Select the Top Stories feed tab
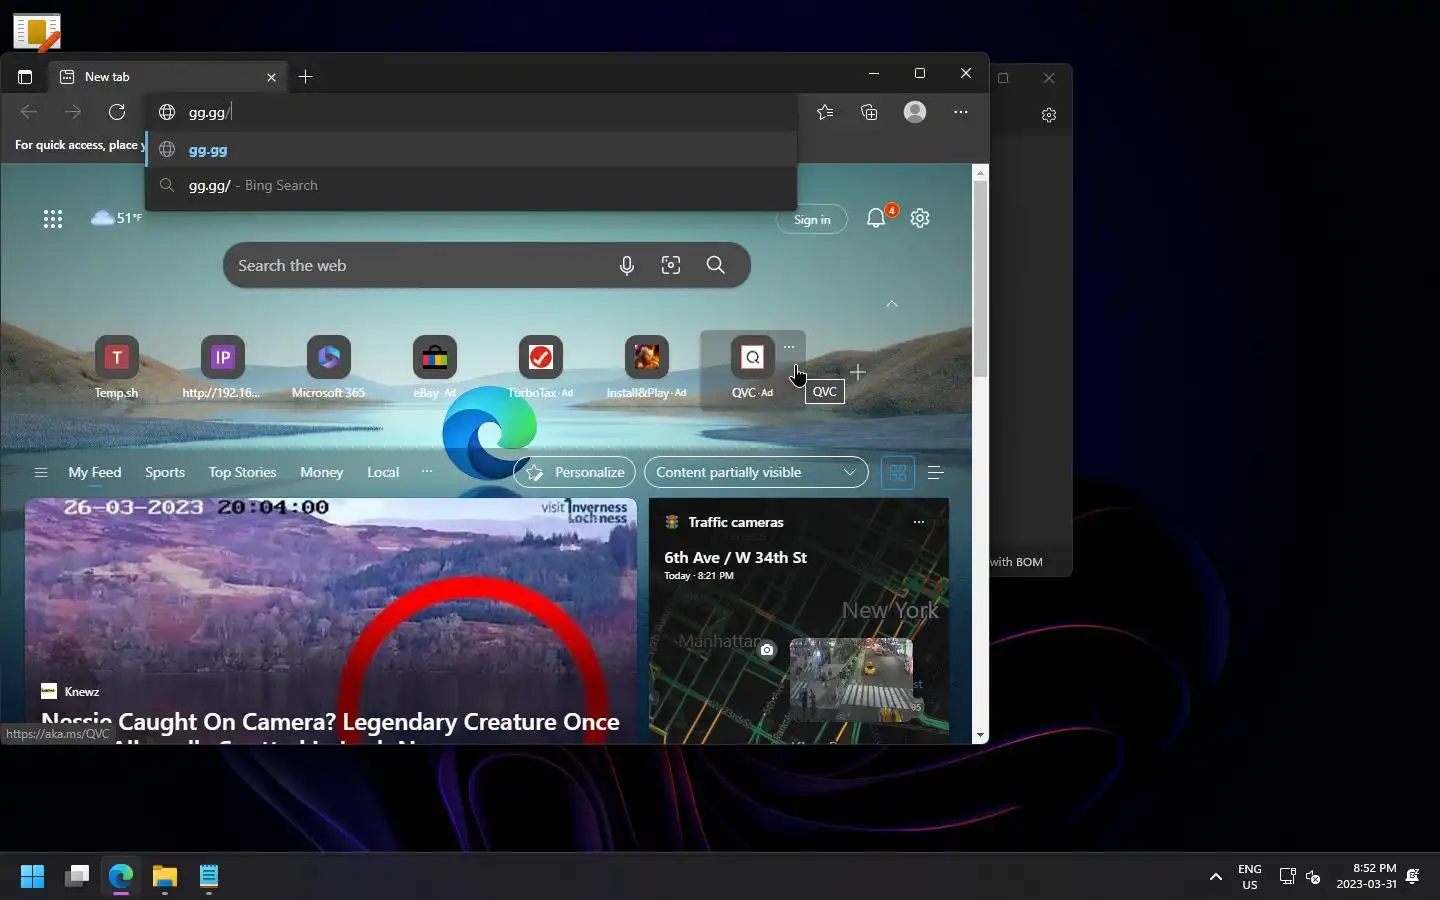The height and width of the screenshot is (900, 1440). [242, 472]
